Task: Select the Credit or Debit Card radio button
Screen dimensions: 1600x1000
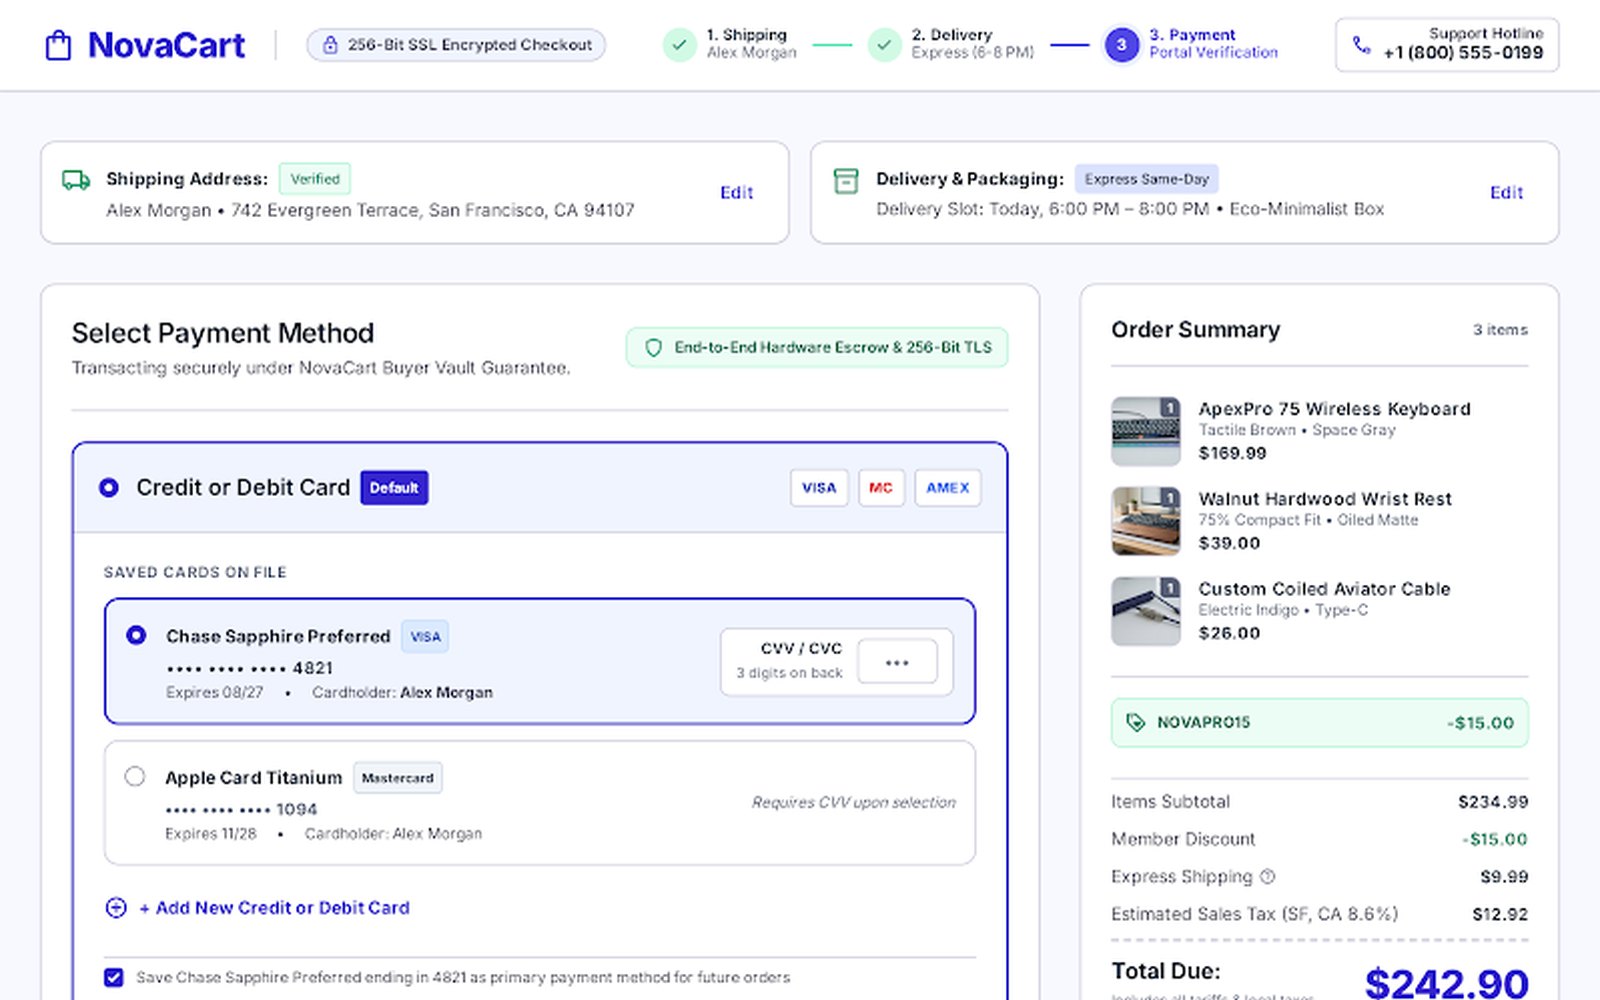Action: coord(109,488)
